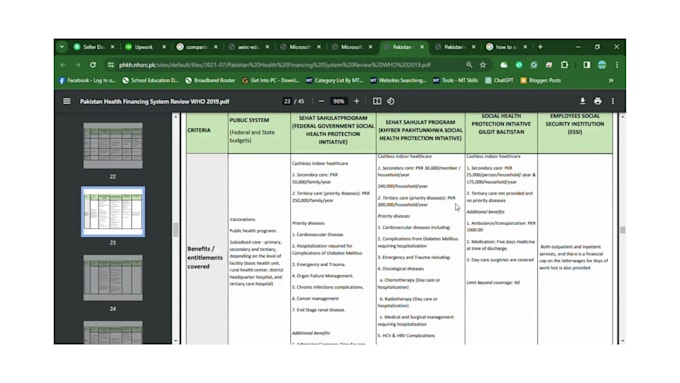Screen dimensions: 680x383
Task: Close the active Pakistan PDF tab
Action: pyautogui.click(x=422, y=47)
